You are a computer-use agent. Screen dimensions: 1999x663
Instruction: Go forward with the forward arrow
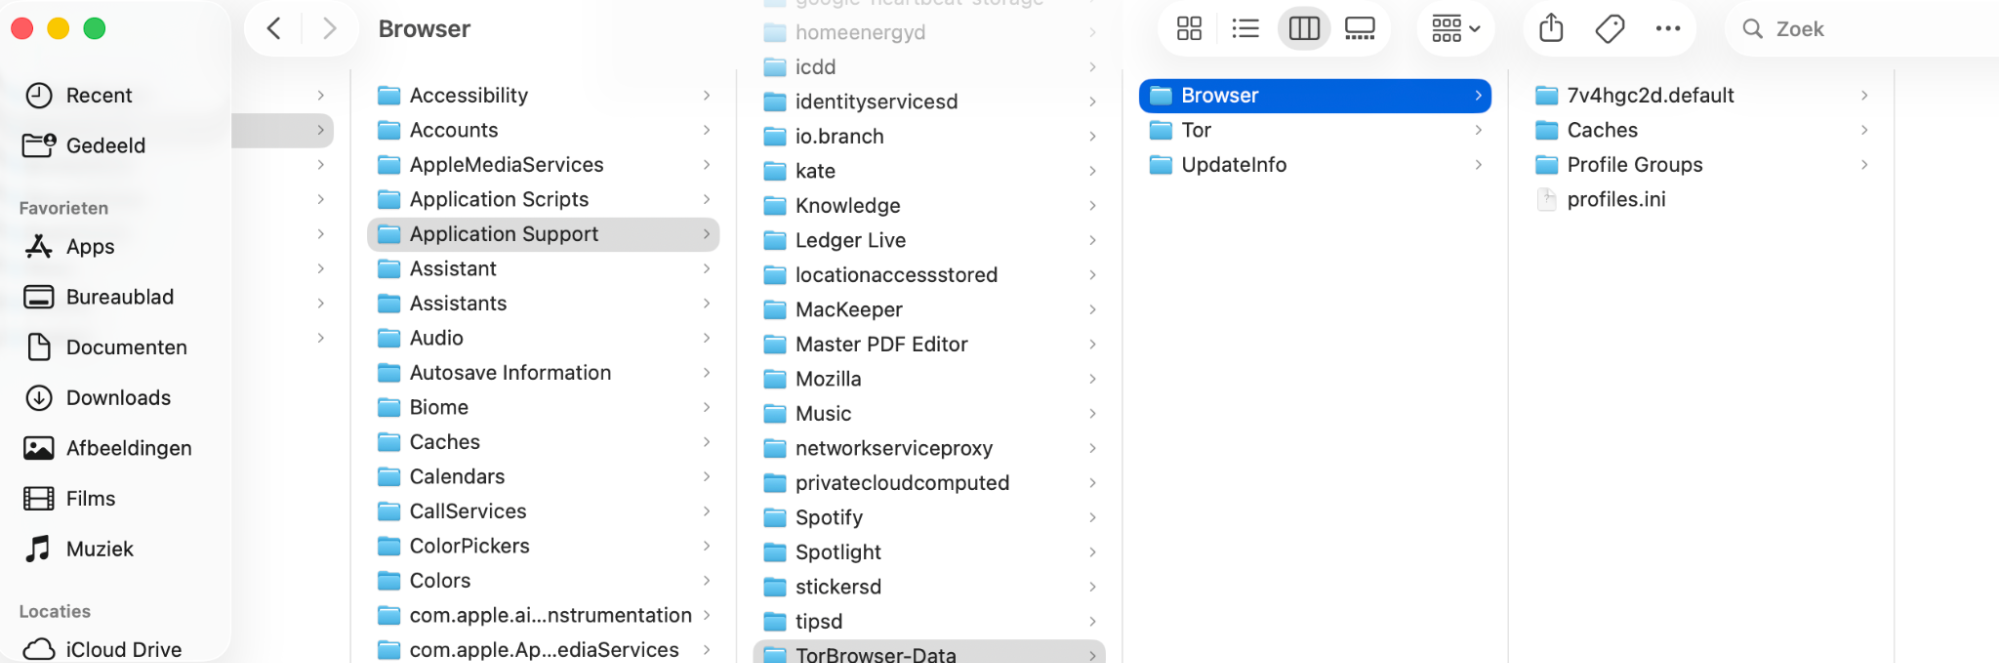pos(329,29)
